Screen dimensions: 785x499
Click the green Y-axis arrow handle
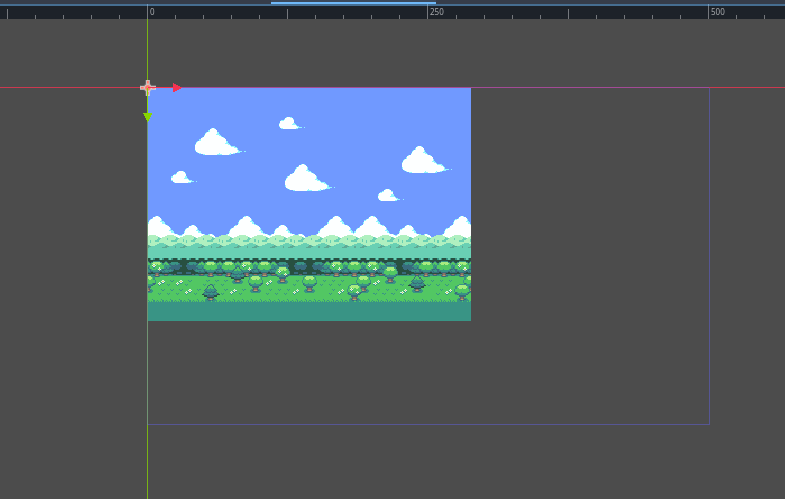pyautogui.click(x=148, y=117)
